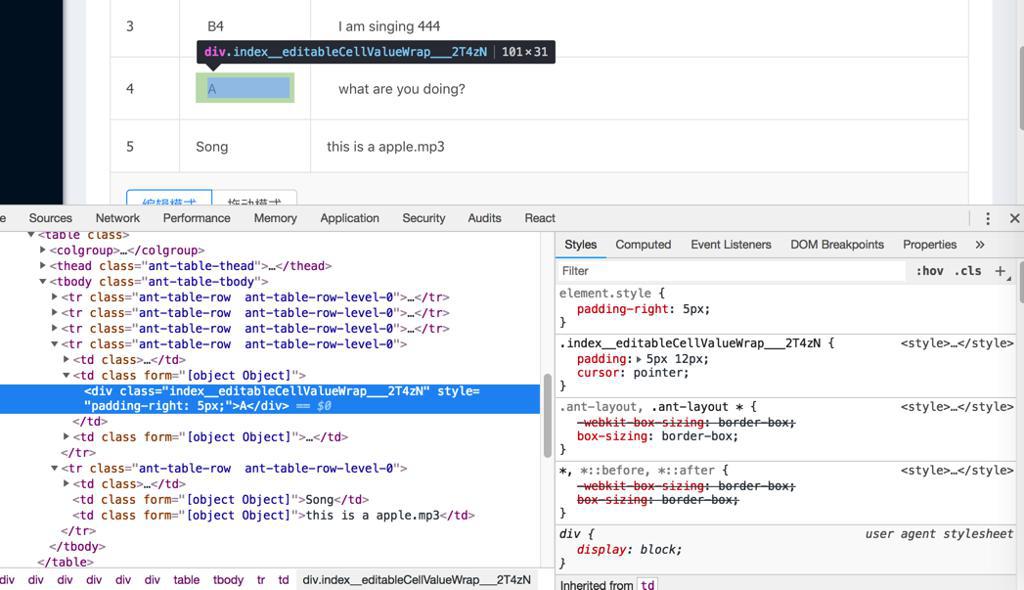Open the Performance tab
This screenshot has width=1024, height=590.
pos(197,218)
